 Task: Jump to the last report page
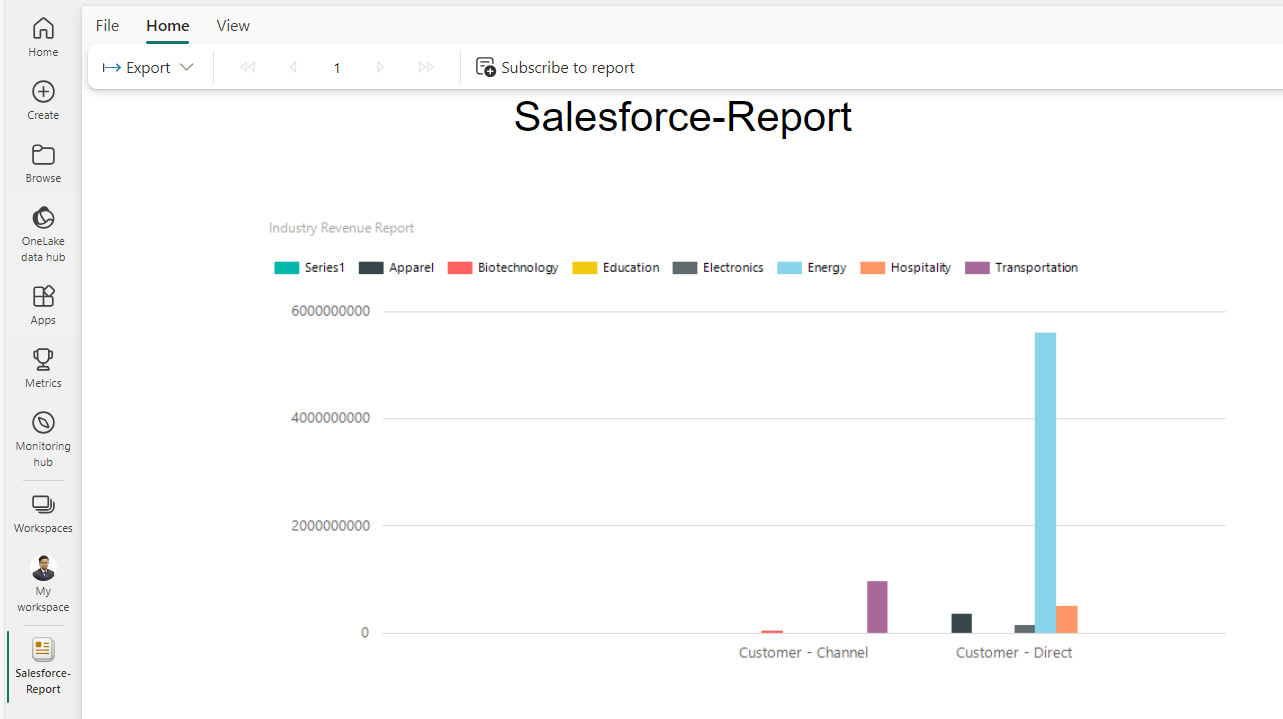click(426, 68)
